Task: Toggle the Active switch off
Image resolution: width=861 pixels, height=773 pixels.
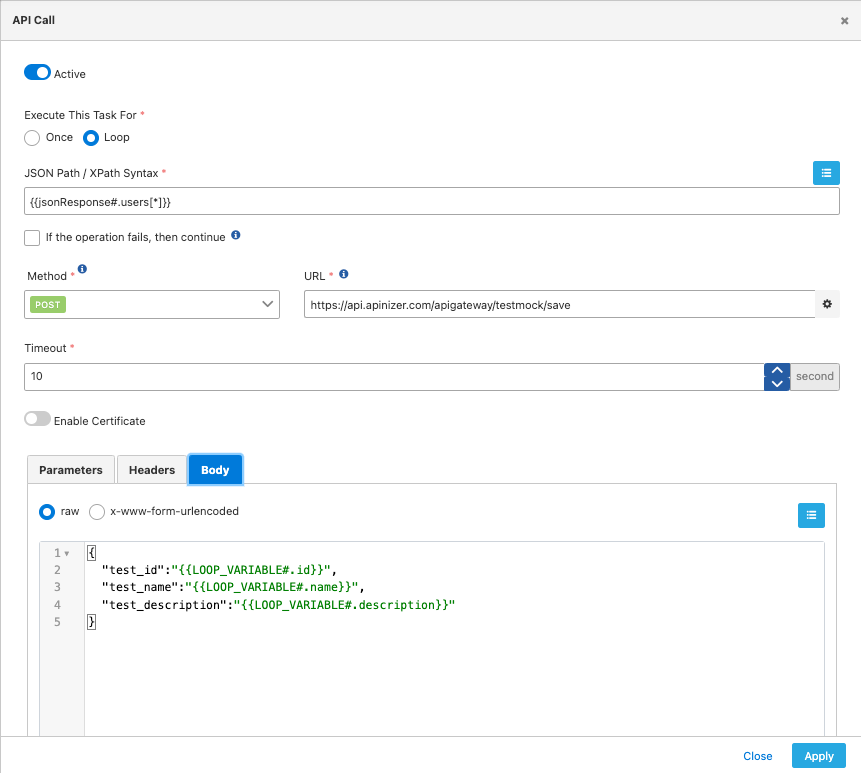Action: 37,73
